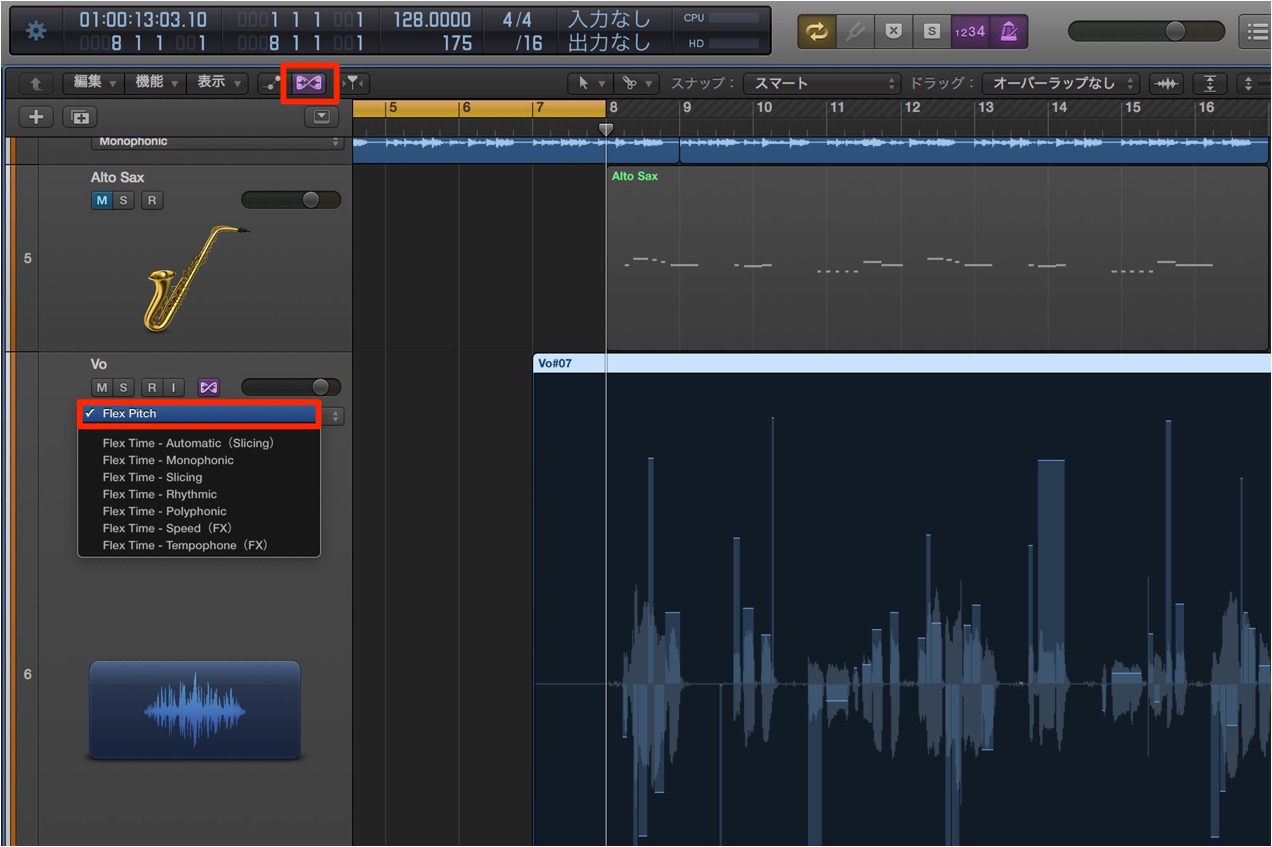1272x847 pixels.
Task: Enable the metronome click button
Action: tap(1008, 31)
